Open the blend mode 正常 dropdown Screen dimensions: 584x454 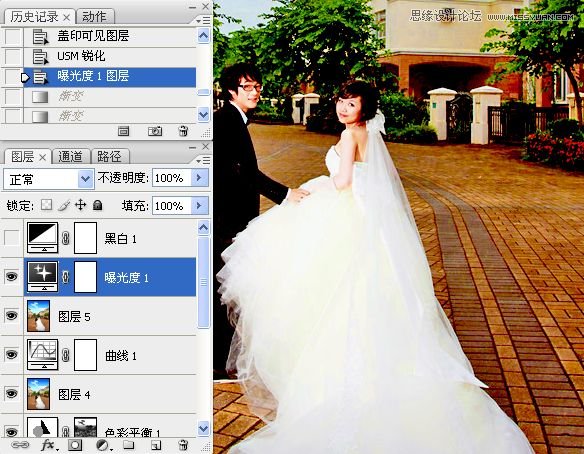pyautogui.click(x=48, y=179)
